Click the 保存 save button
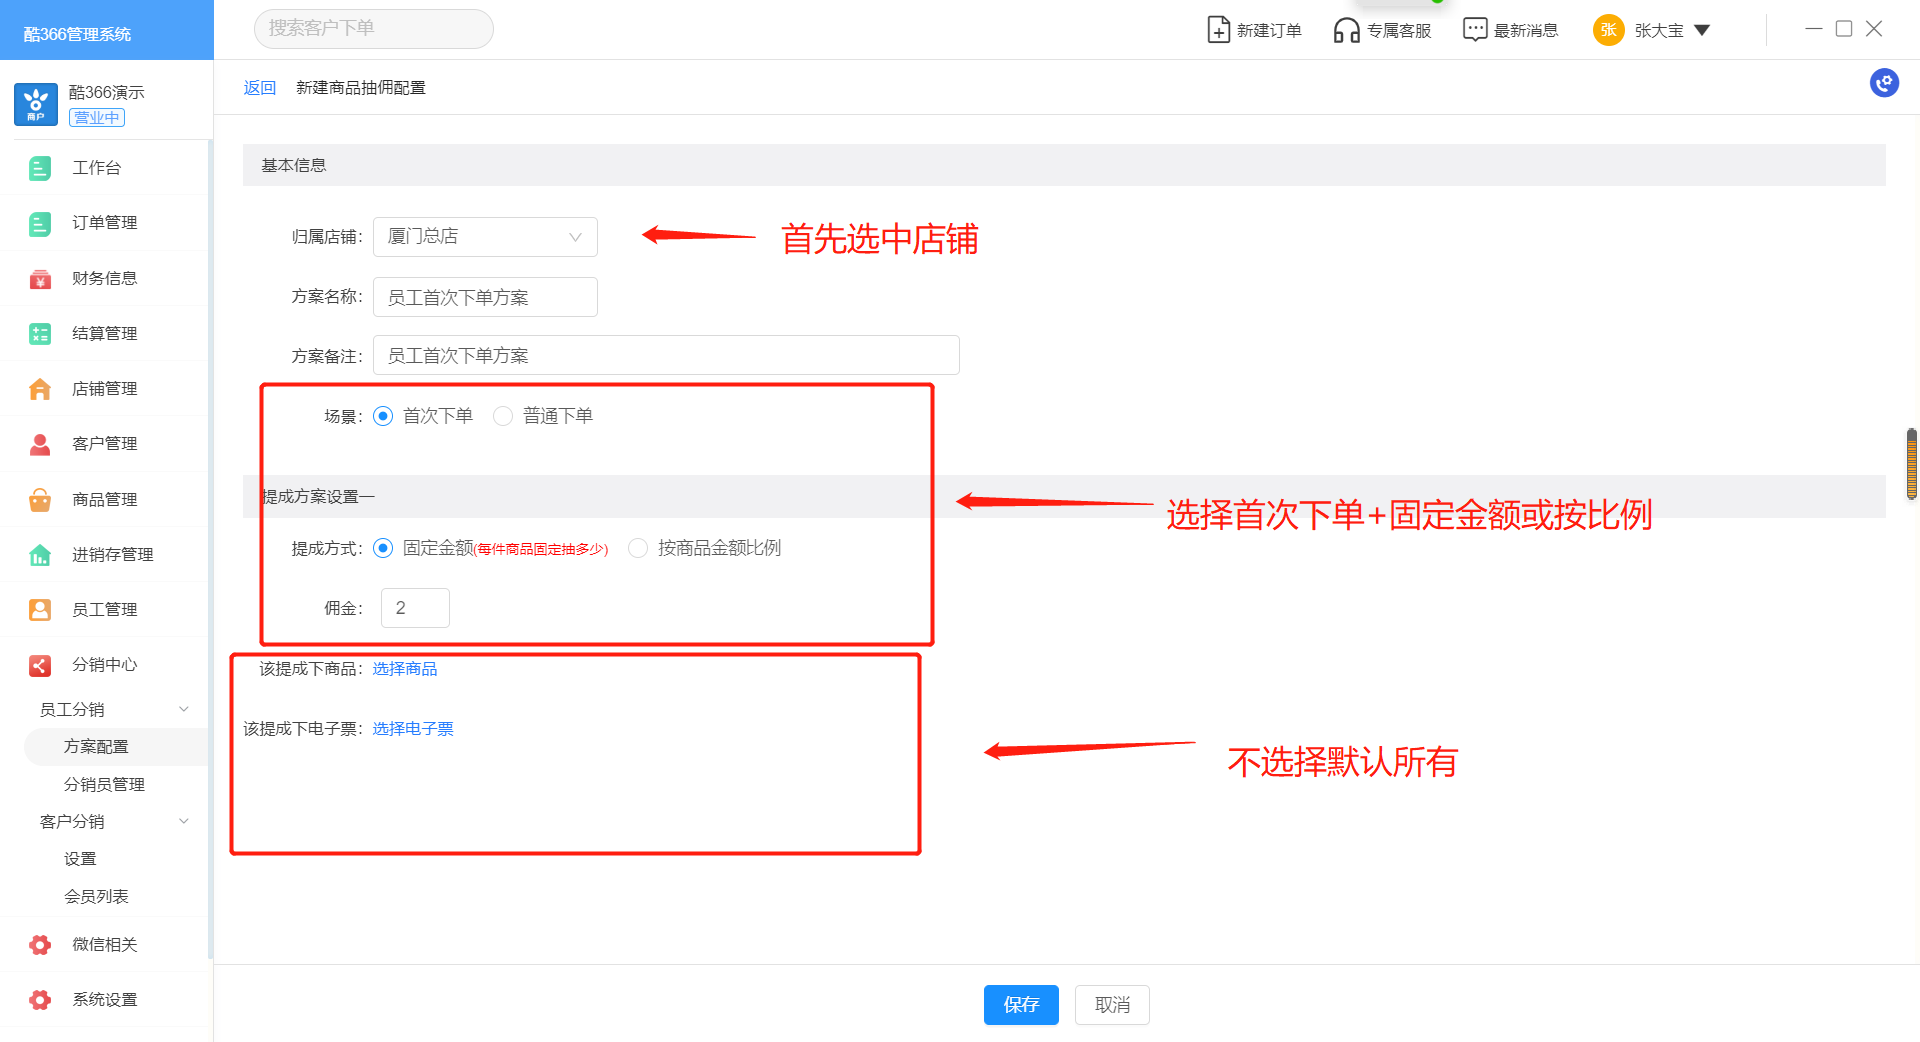Image resolution: width=1920 pixels, height=1042 pixels. pos(1020,1005)
